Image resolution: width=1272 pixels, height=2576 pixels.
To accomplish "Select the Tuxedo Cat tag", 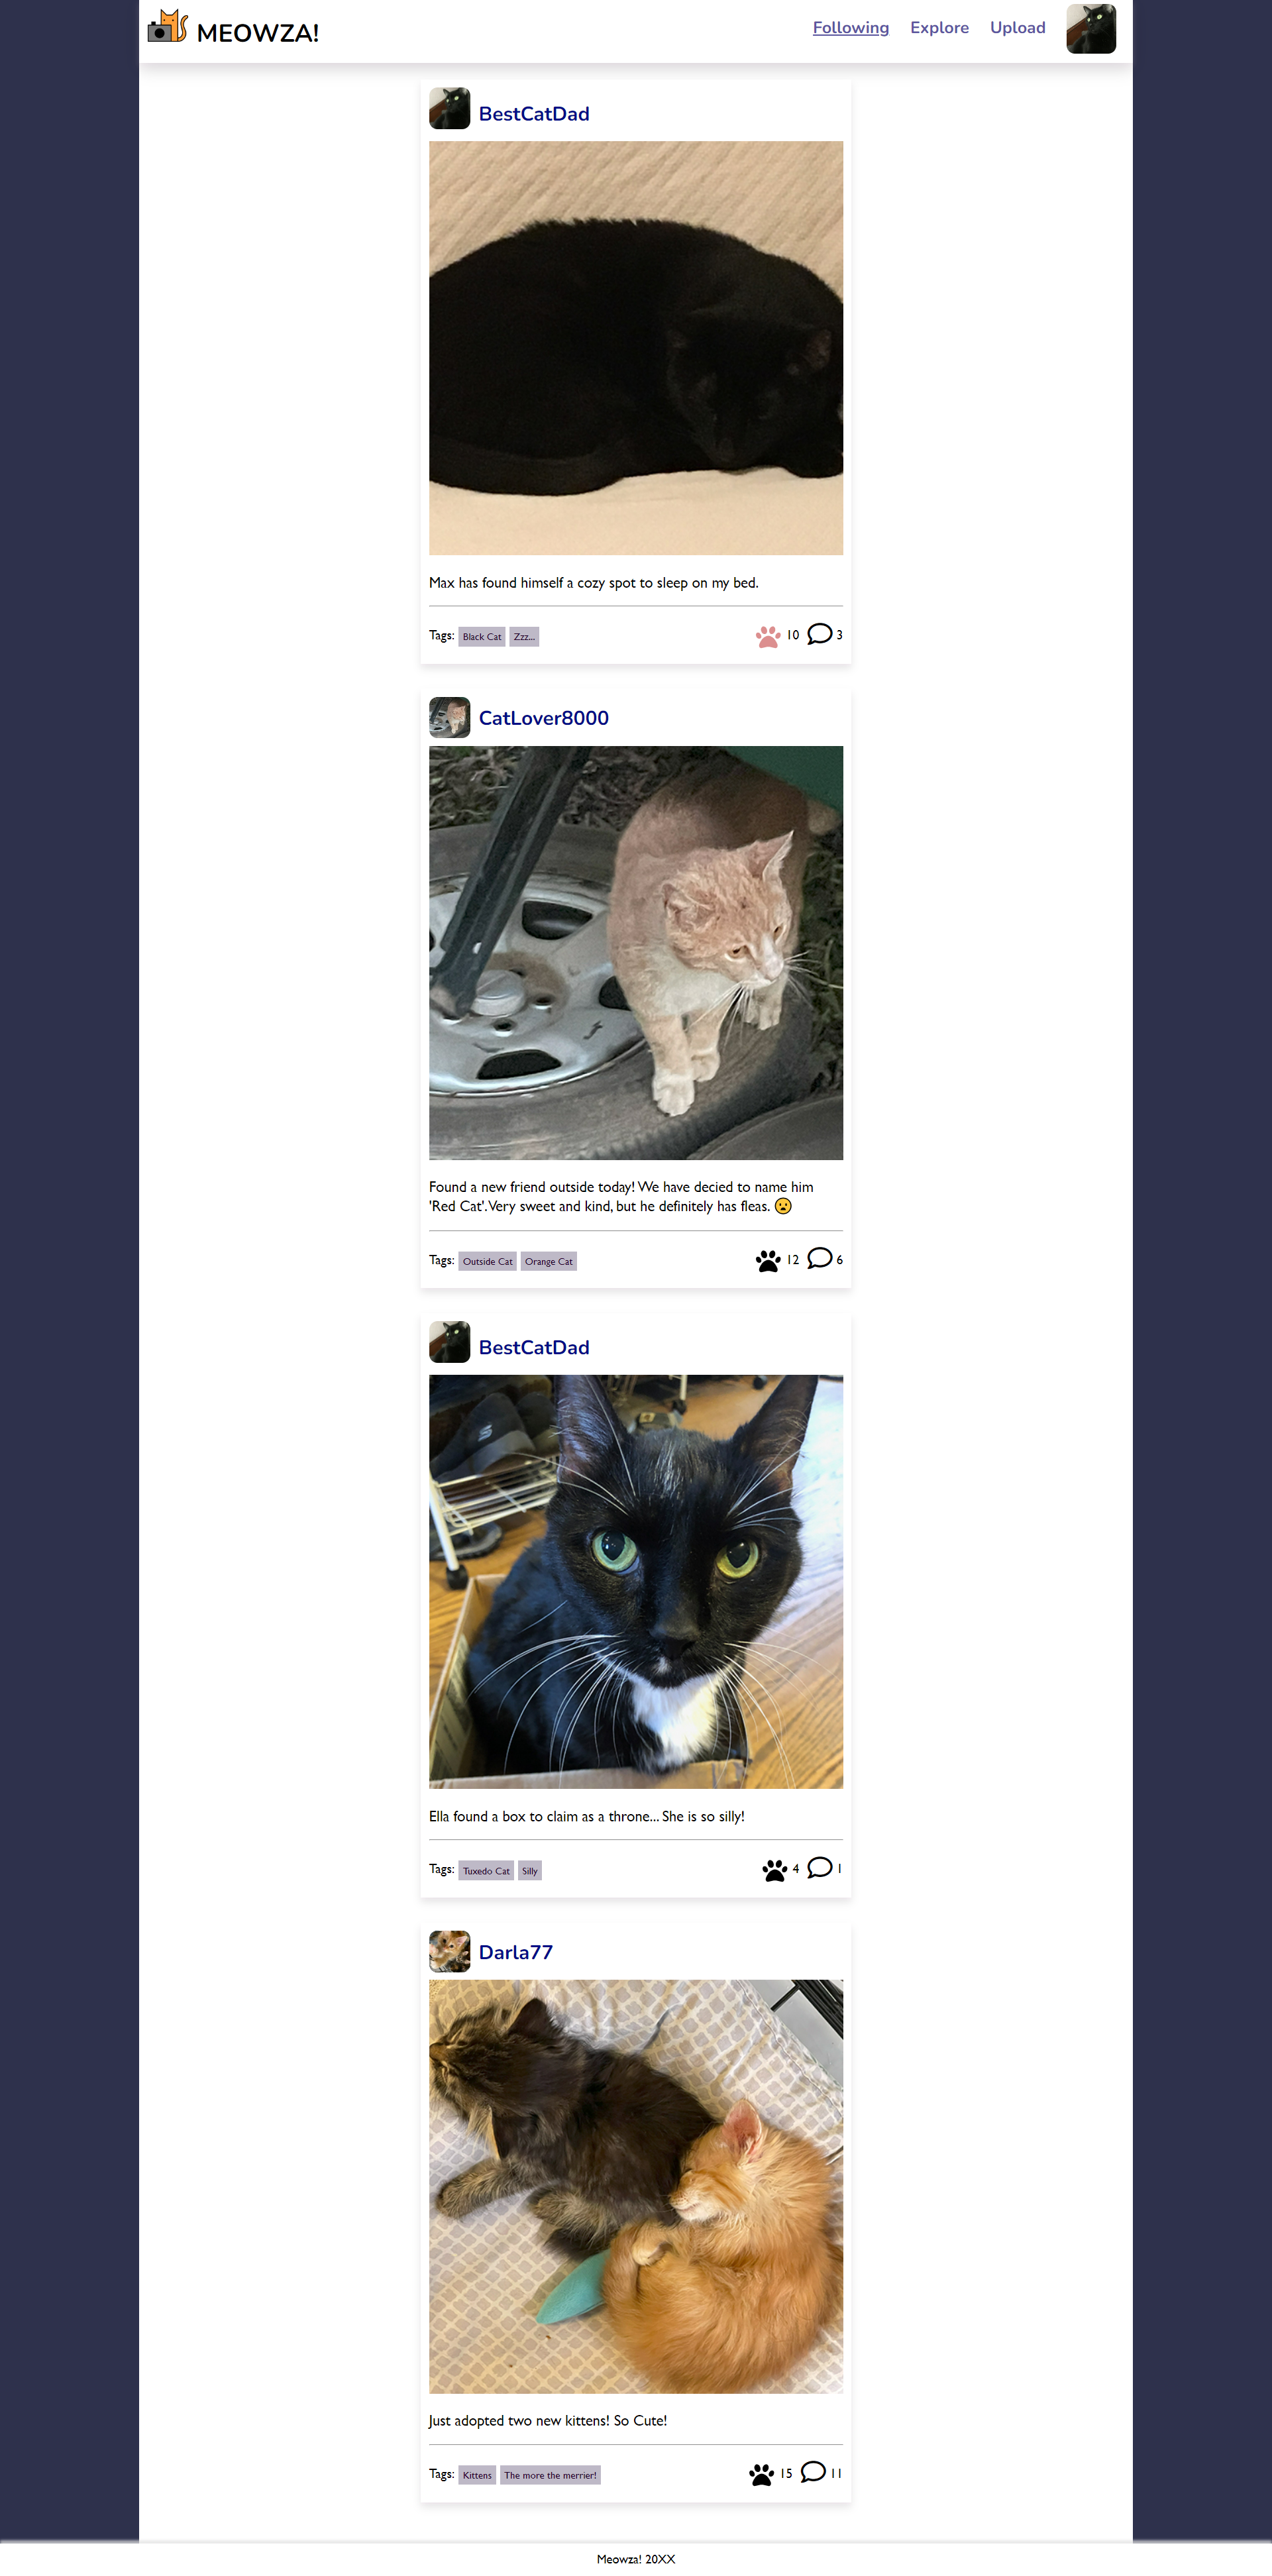I will click(x=486, y=1871).
